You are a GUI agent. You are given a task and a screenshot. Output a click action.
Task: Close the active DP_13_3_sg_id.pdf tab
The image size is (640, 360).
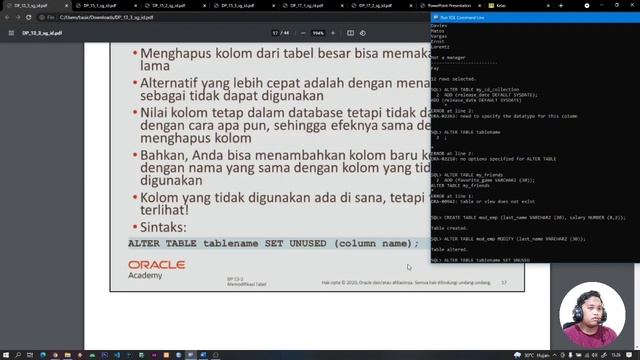click(x=67, y=6)
